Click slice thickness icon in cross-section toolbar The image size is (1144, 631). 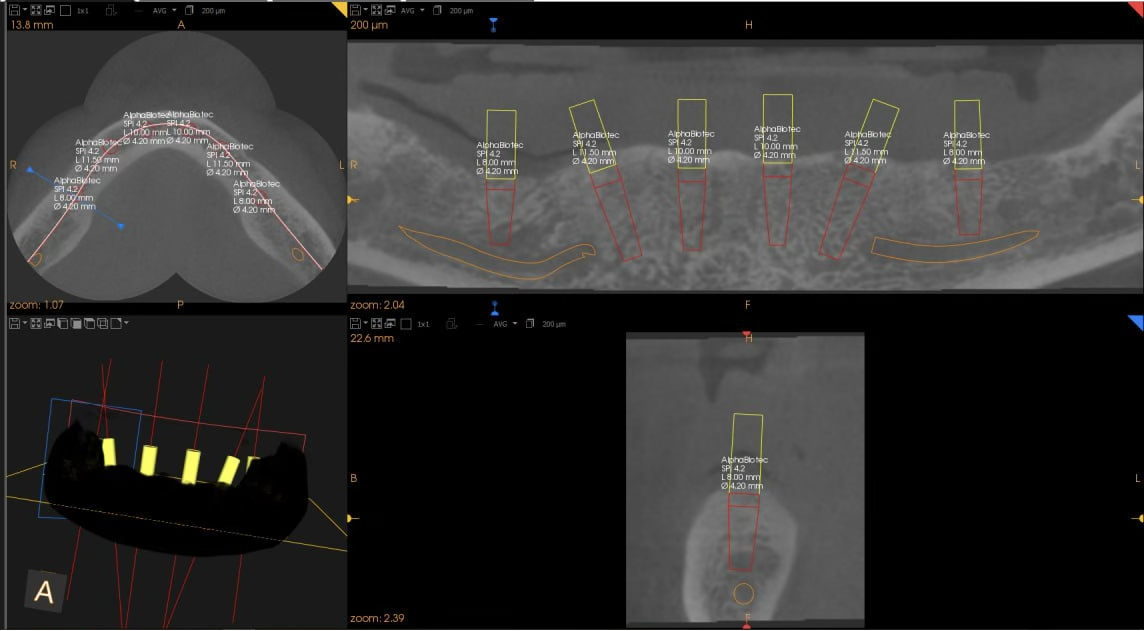pos(530,323)
